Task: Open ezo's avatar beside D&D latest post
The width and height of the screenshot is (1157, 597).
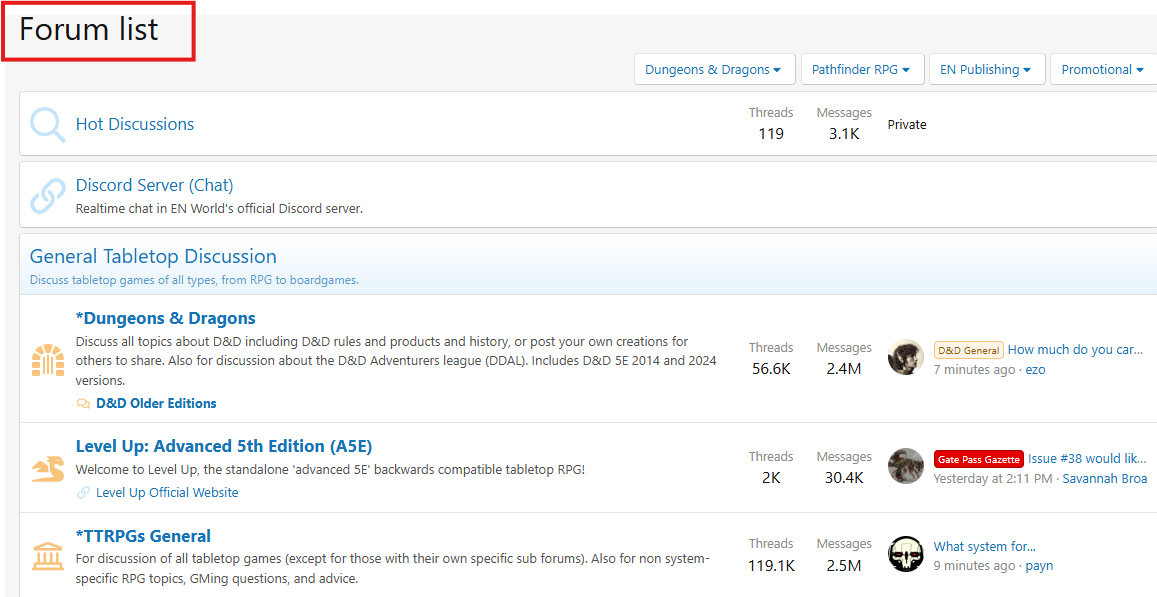Action: click(905, 358)
